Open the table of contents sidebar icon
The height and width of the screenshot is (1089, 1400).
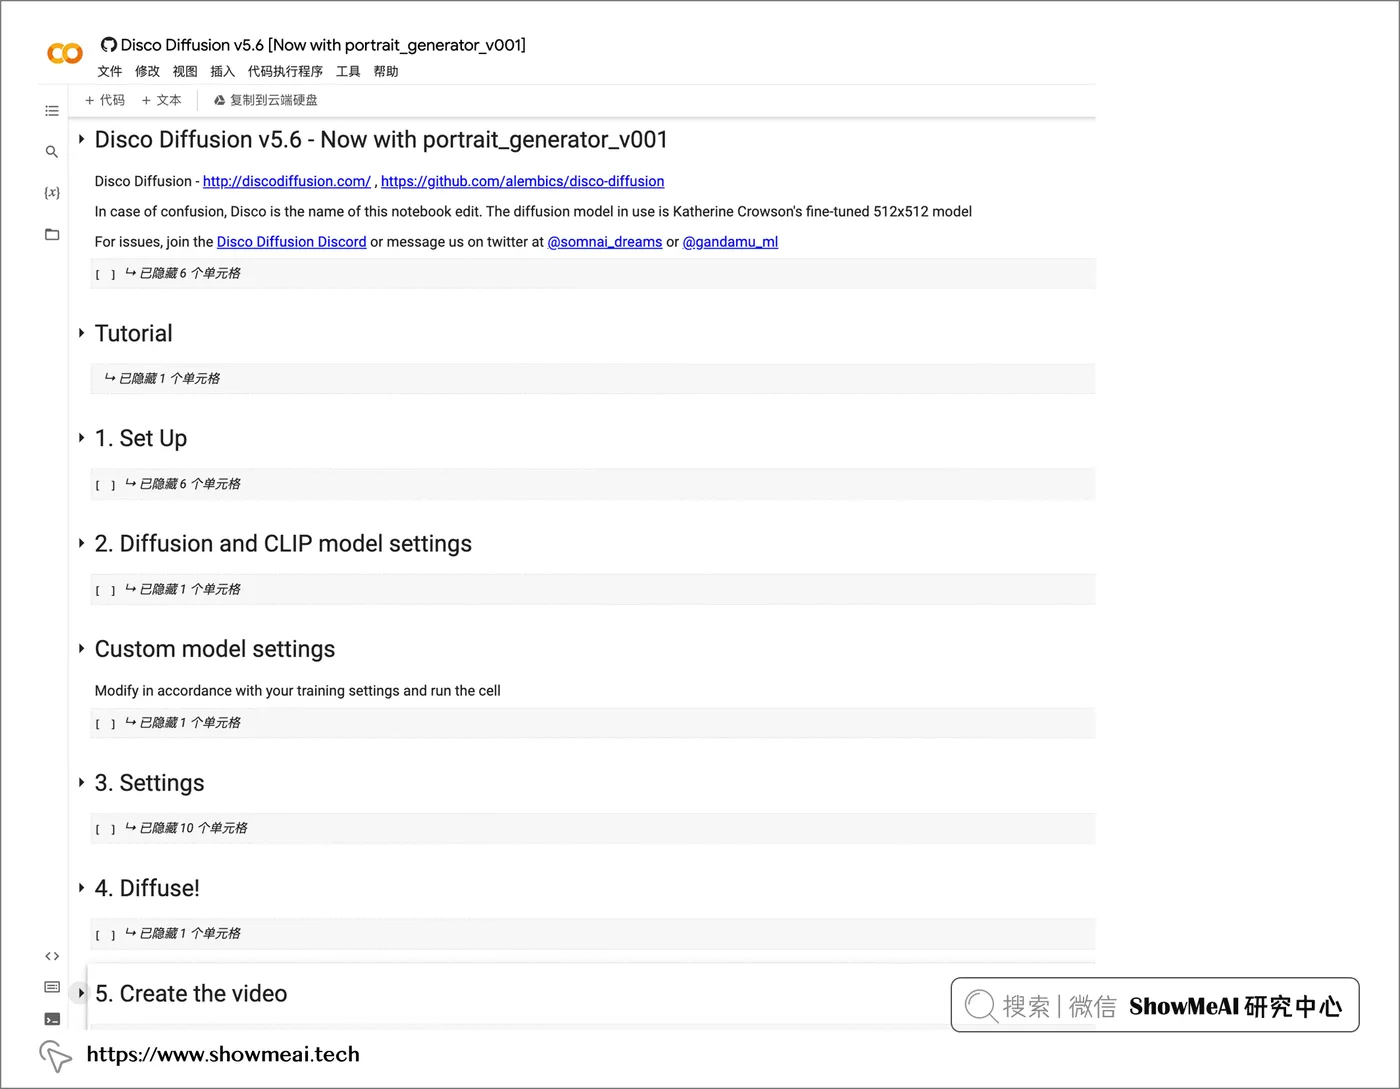coord(52,111)
